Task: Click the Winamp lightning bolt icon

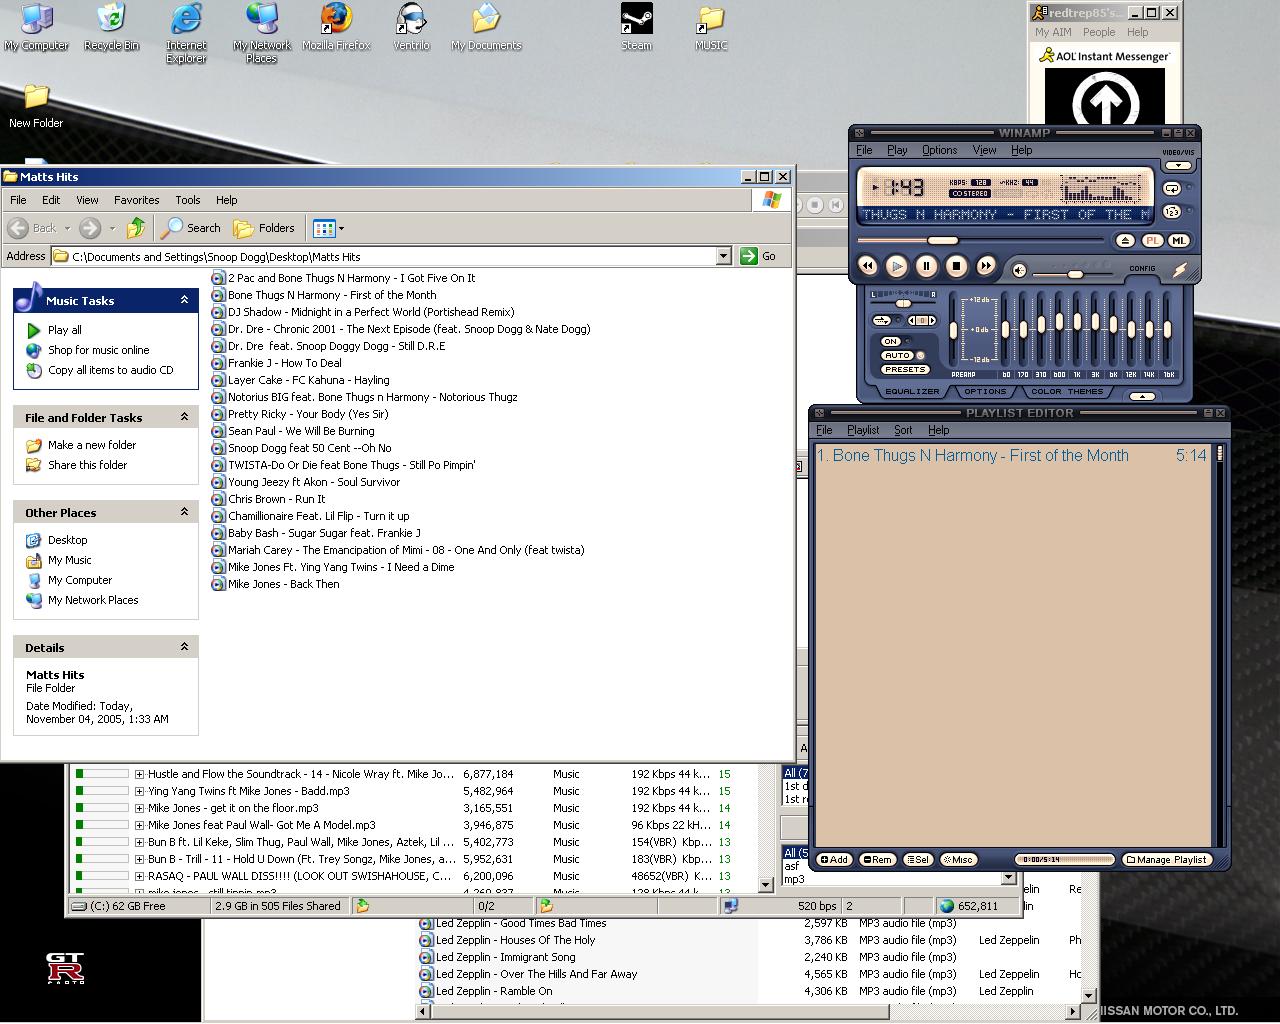Action: [x=1180, y=270]
